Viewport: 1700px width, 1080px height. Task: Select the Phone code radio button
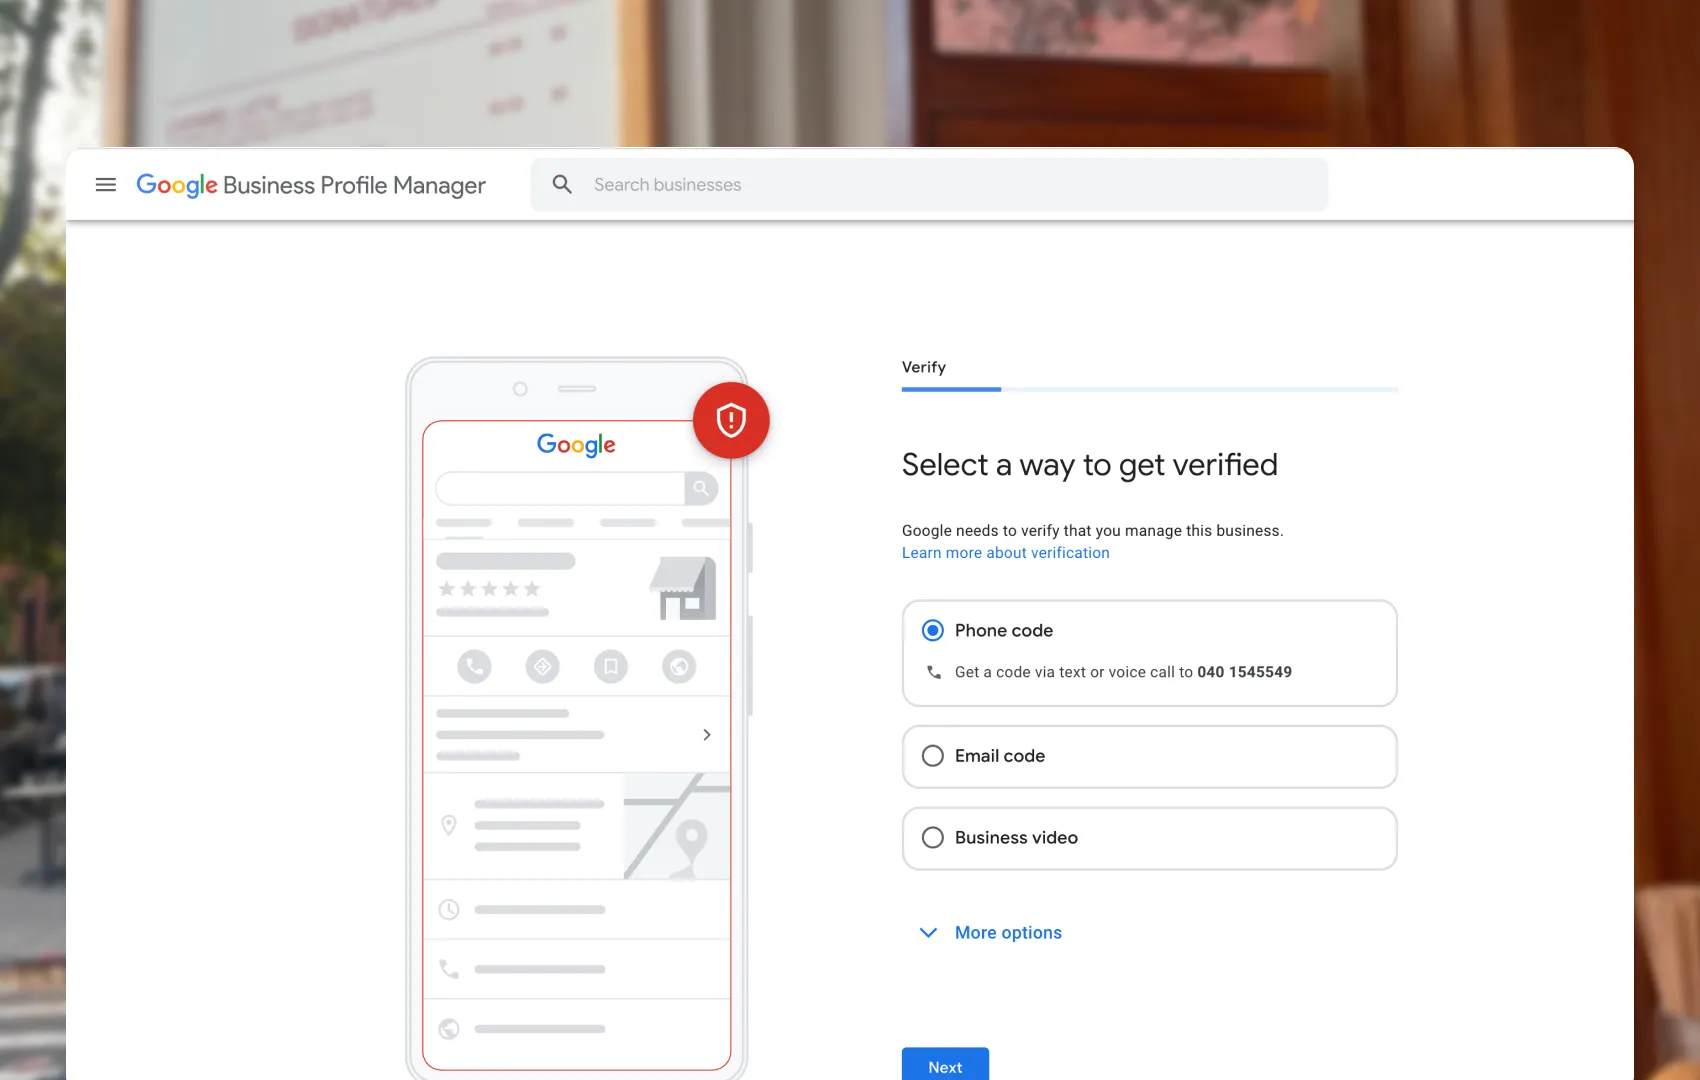tap(932, 630)
